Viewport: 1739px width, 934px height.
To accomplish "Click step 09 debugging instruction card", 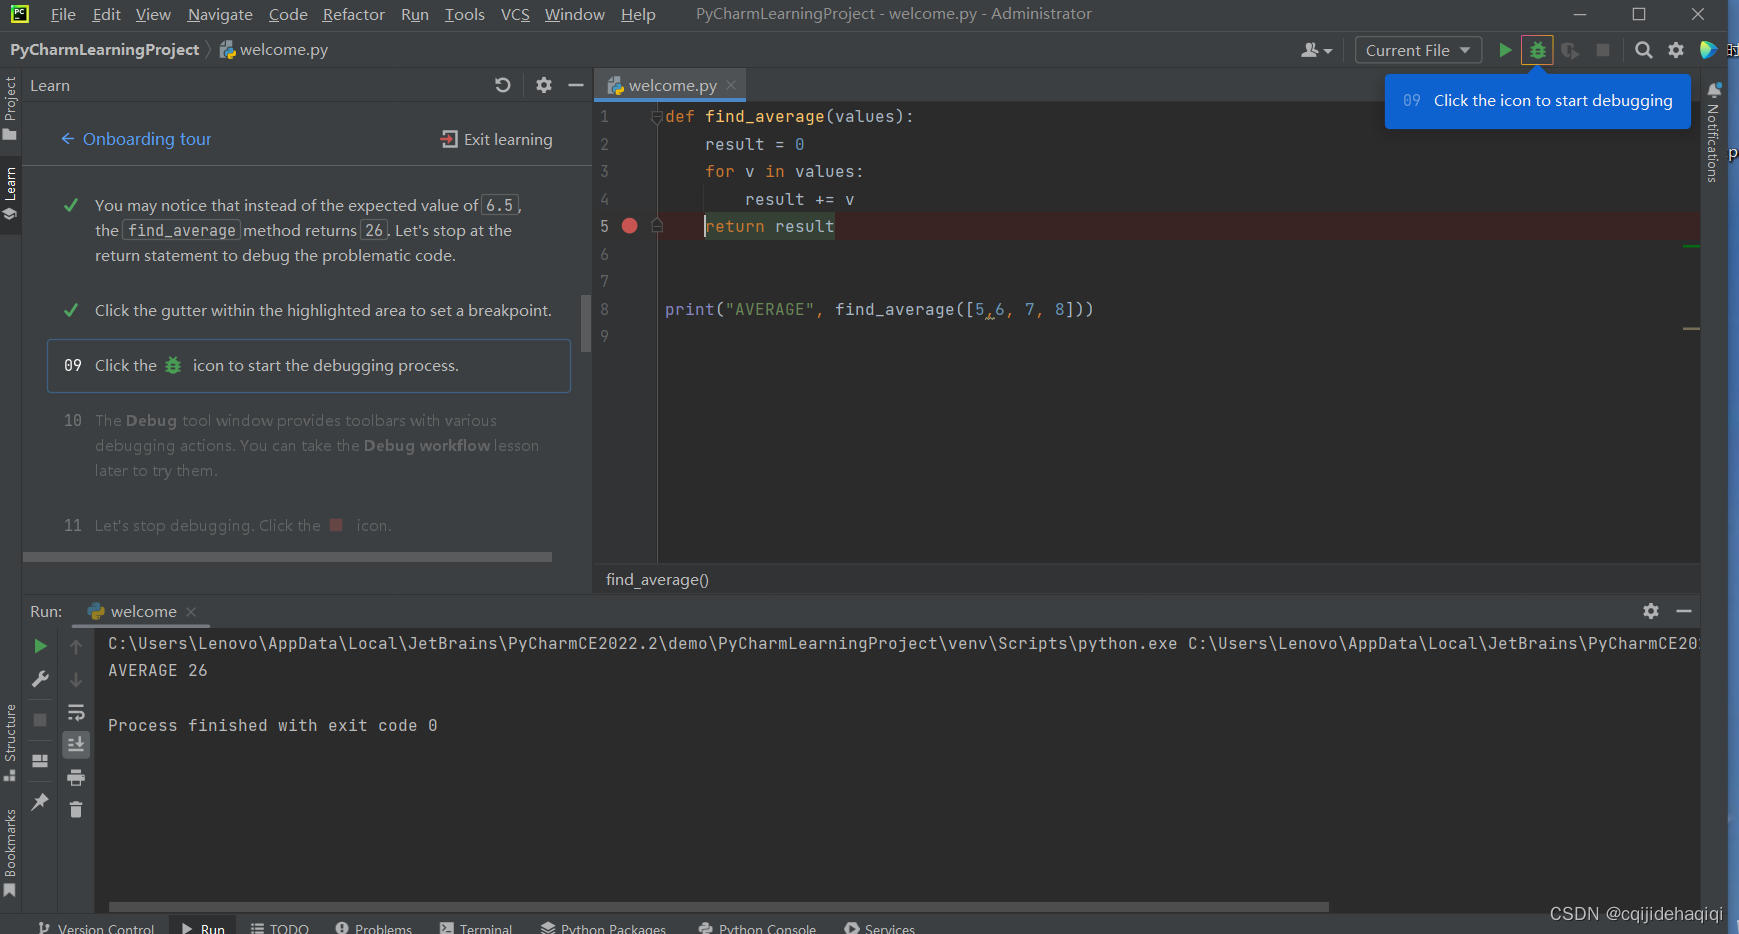I will [309, 366].
